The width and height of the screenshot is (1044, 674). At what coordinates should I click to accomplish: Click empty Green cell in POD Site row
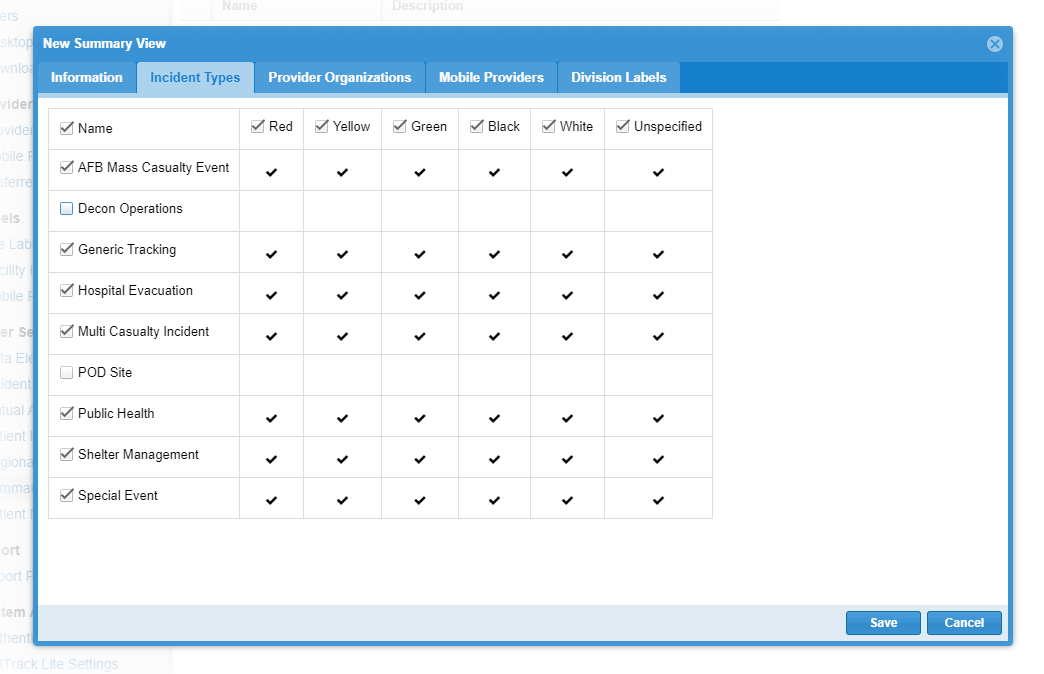pyautogui.click(x=419, y=375)
